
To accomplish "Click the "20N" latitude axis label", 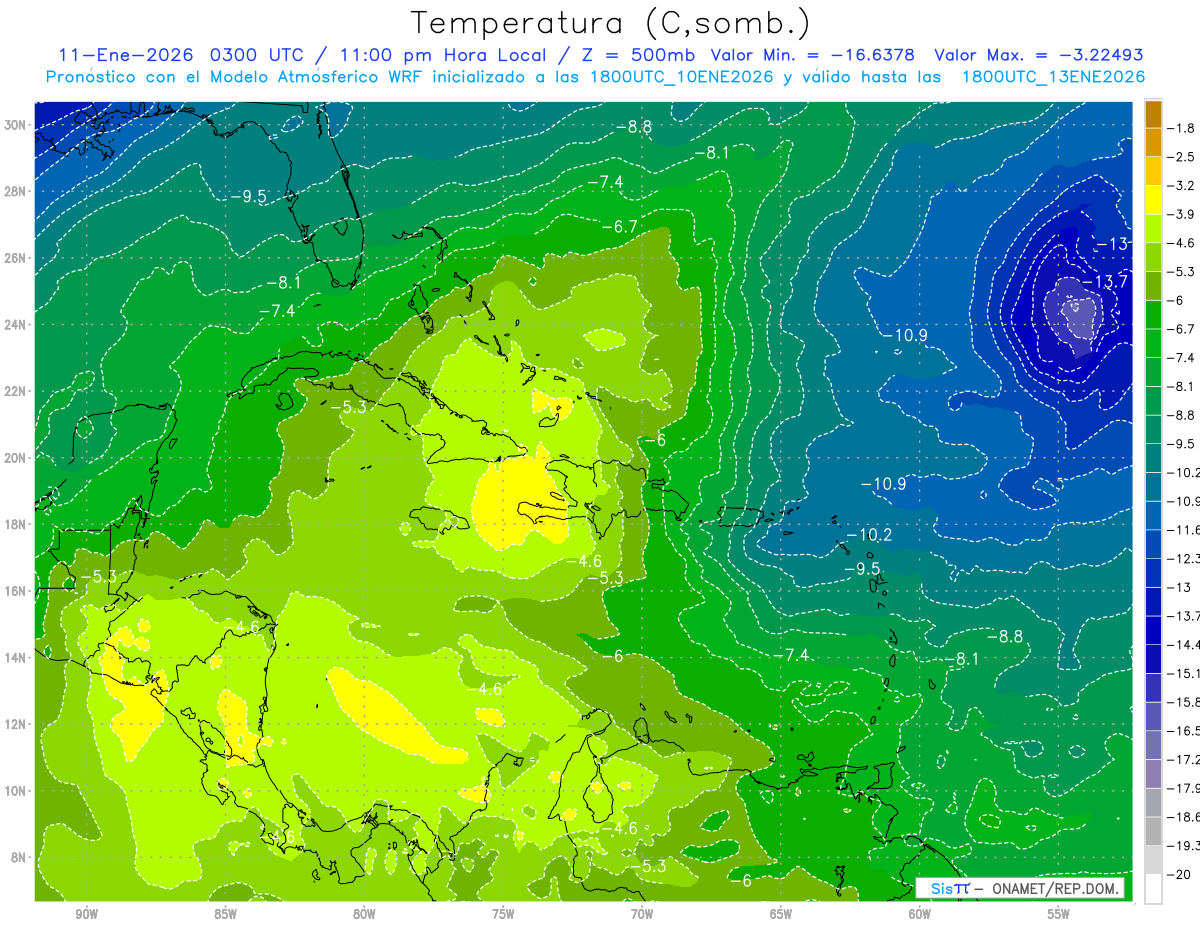I will tap(14, 458).
